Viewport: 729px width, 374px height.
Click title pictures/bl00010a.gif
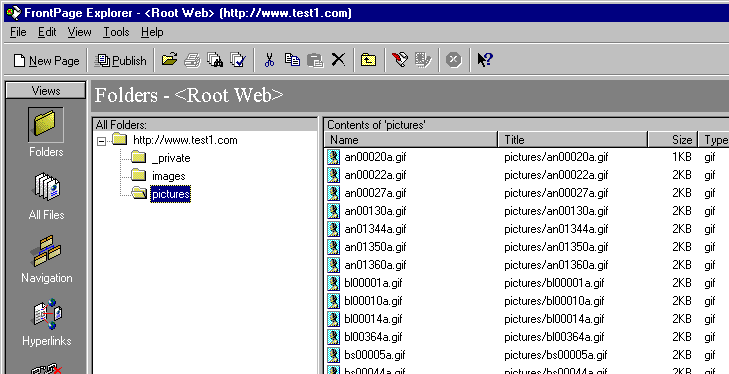tap(554, 301)
